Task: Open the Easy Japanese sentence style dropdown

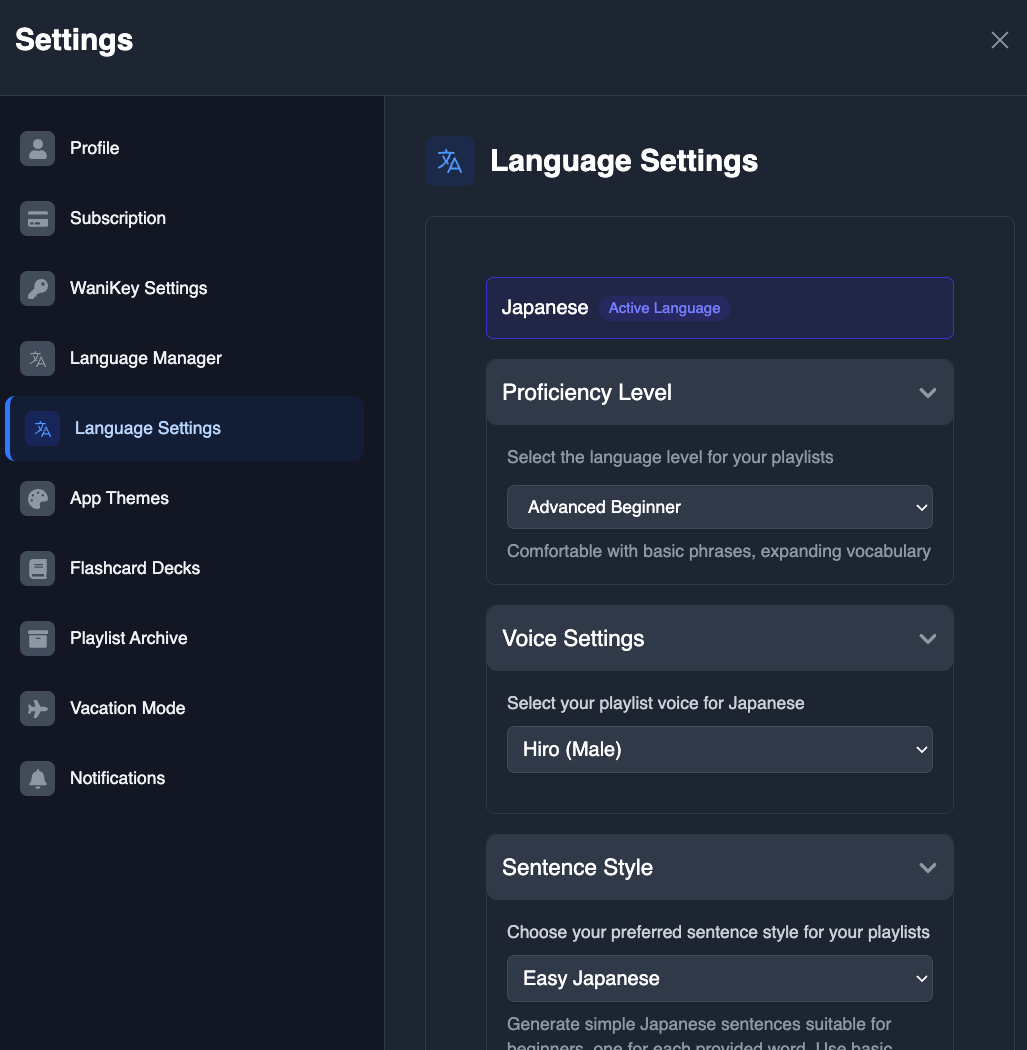Action: pyautogui.click(x=719, y=978)
